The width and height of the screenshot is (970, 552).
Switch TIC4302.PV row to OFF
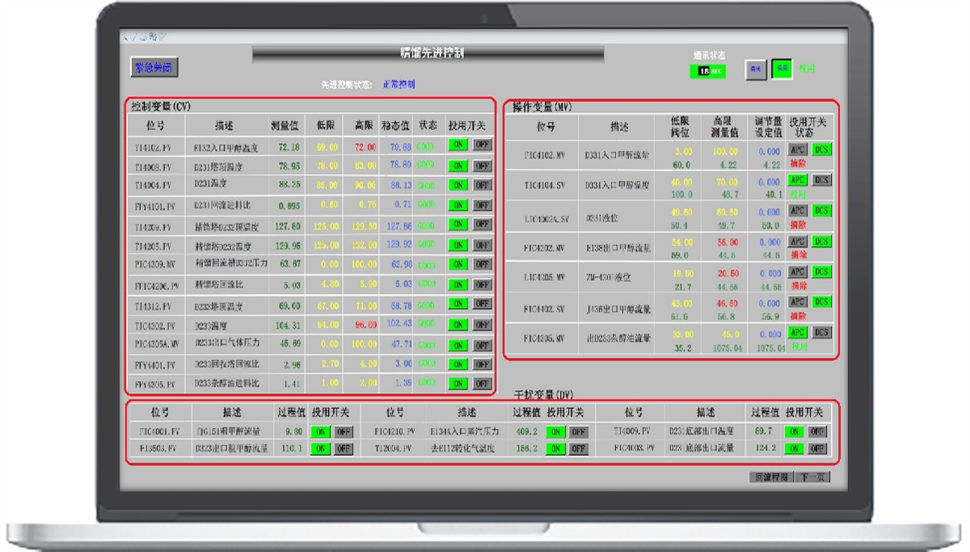coord(482,325)
